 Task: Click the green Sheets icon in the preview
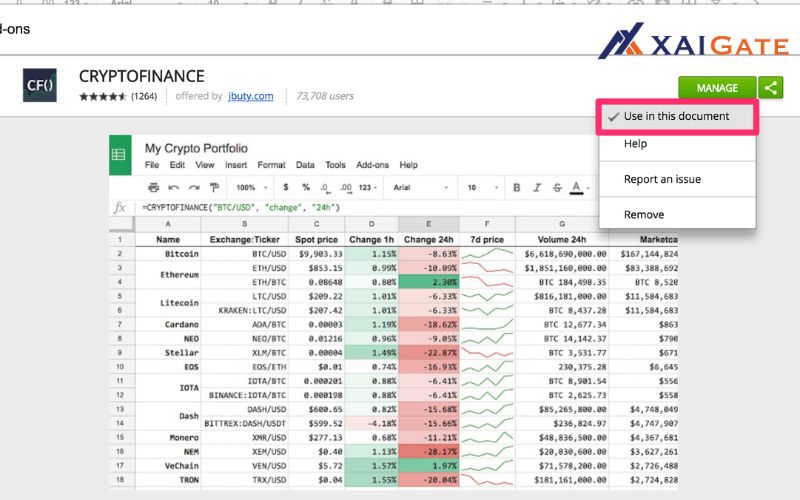(120, 155)
